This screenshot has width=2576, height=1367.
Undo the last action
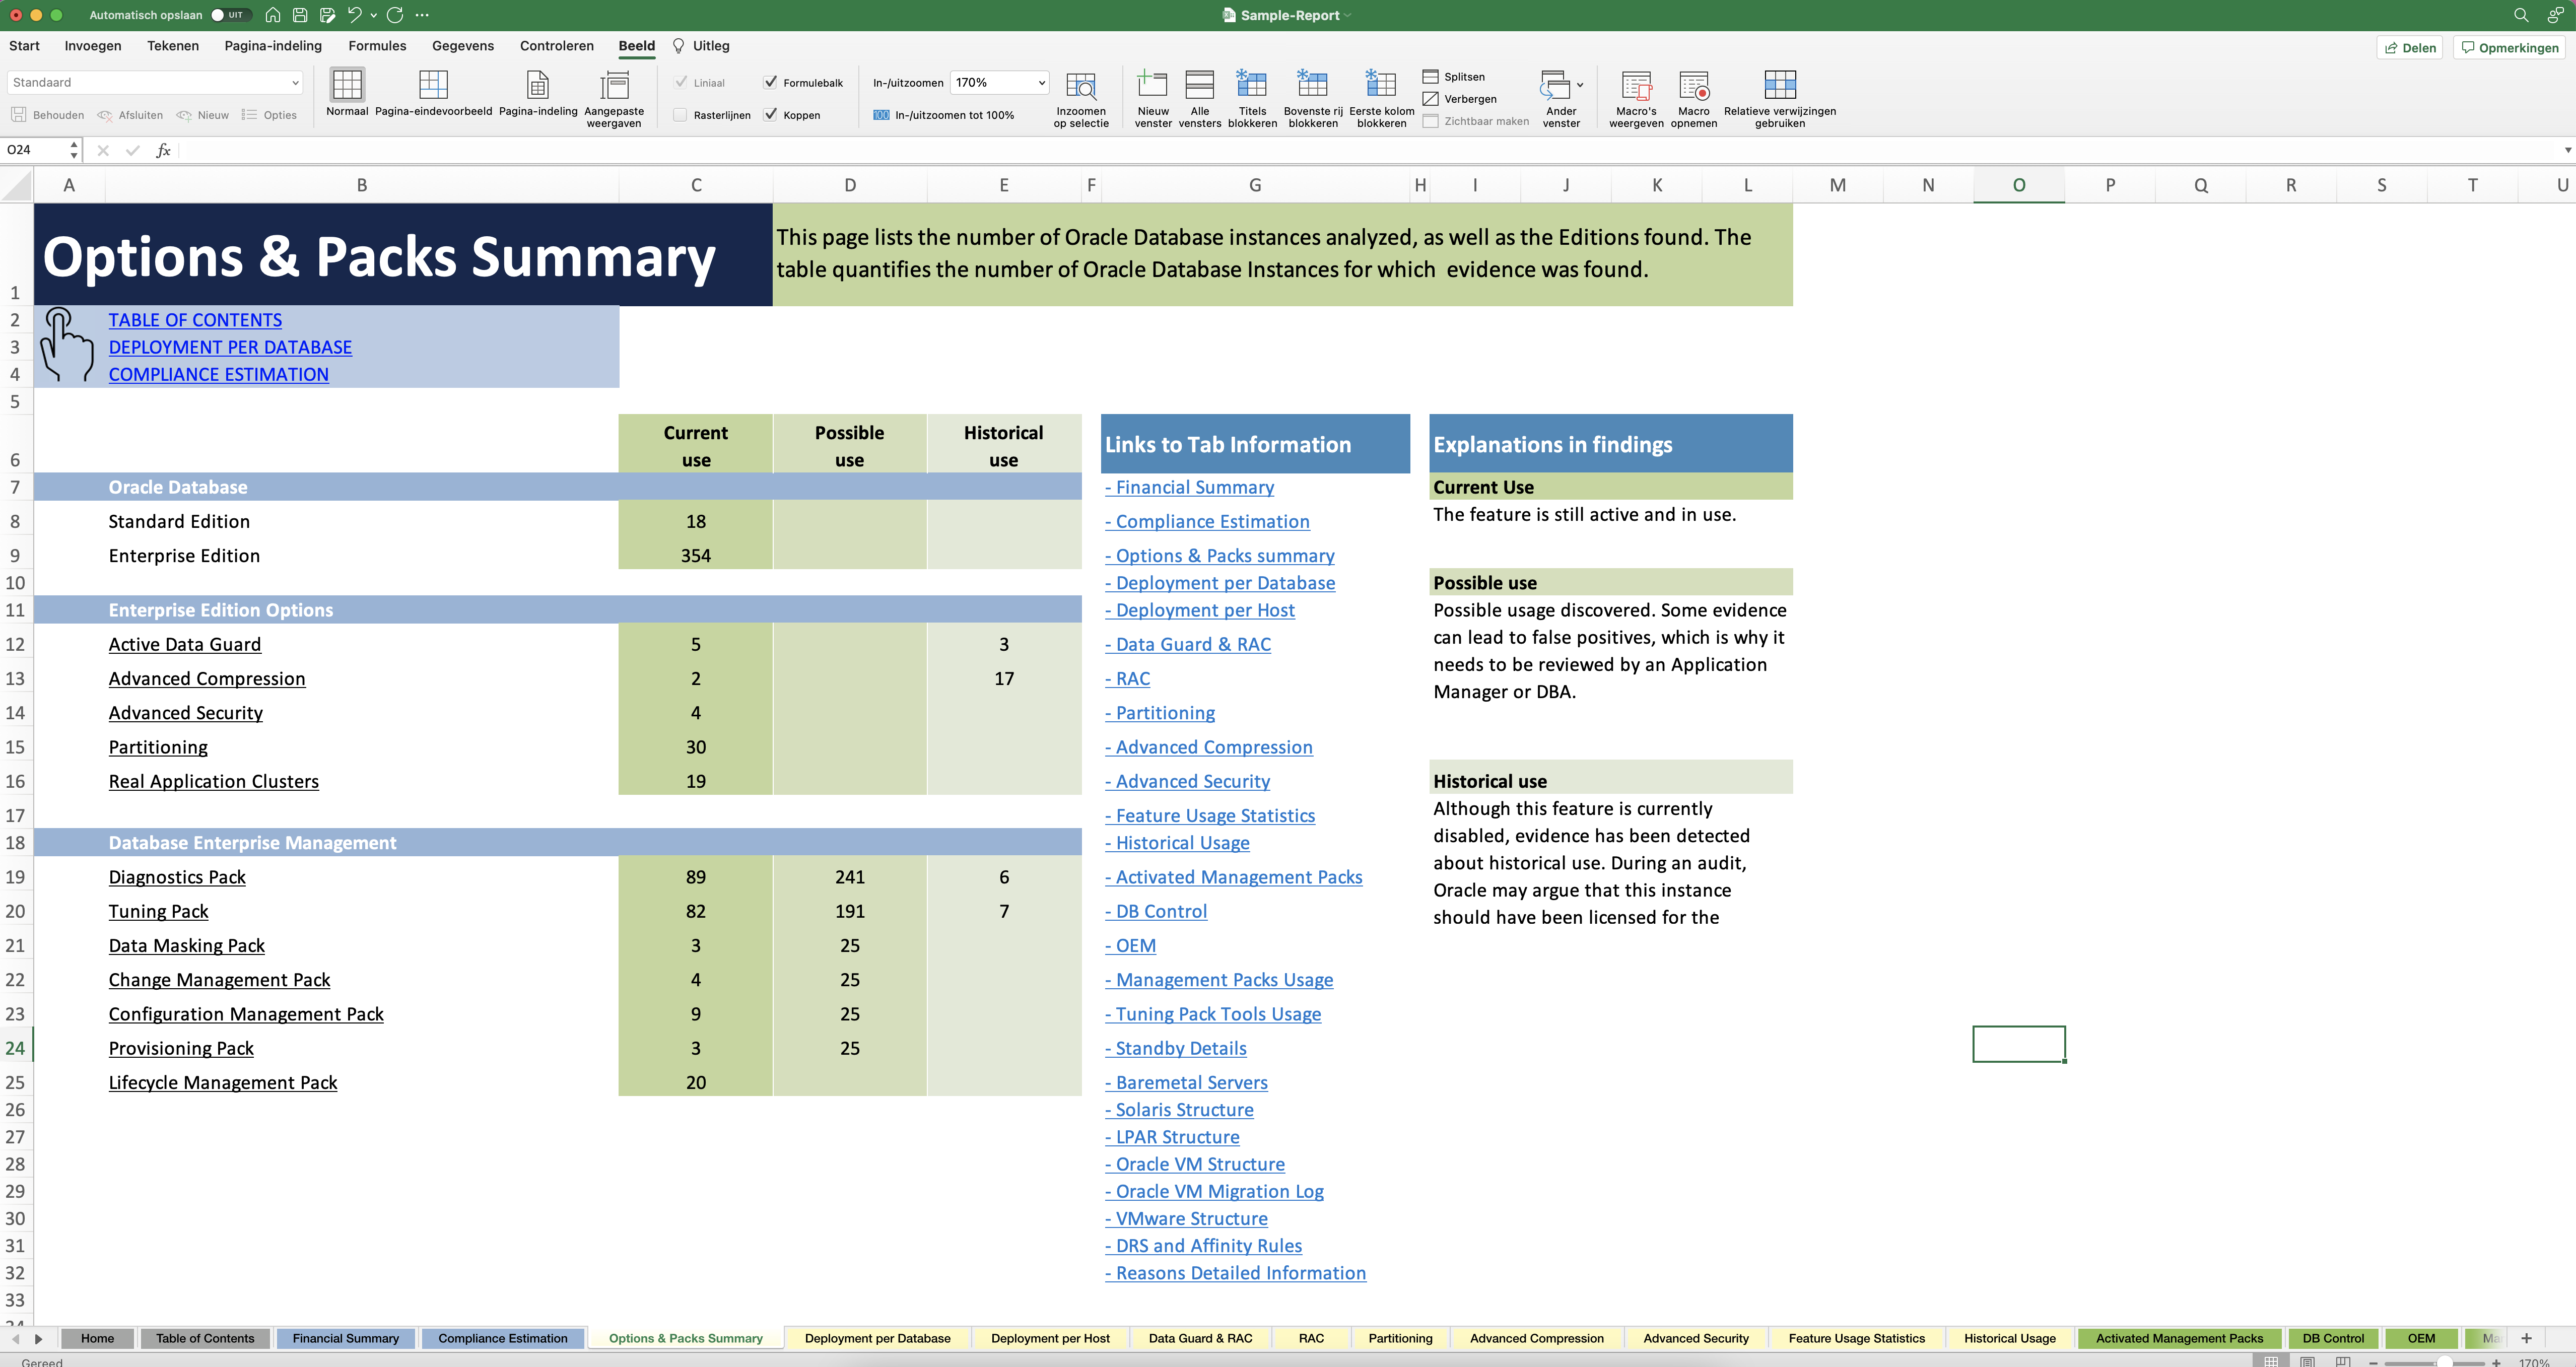click(354, 15)
